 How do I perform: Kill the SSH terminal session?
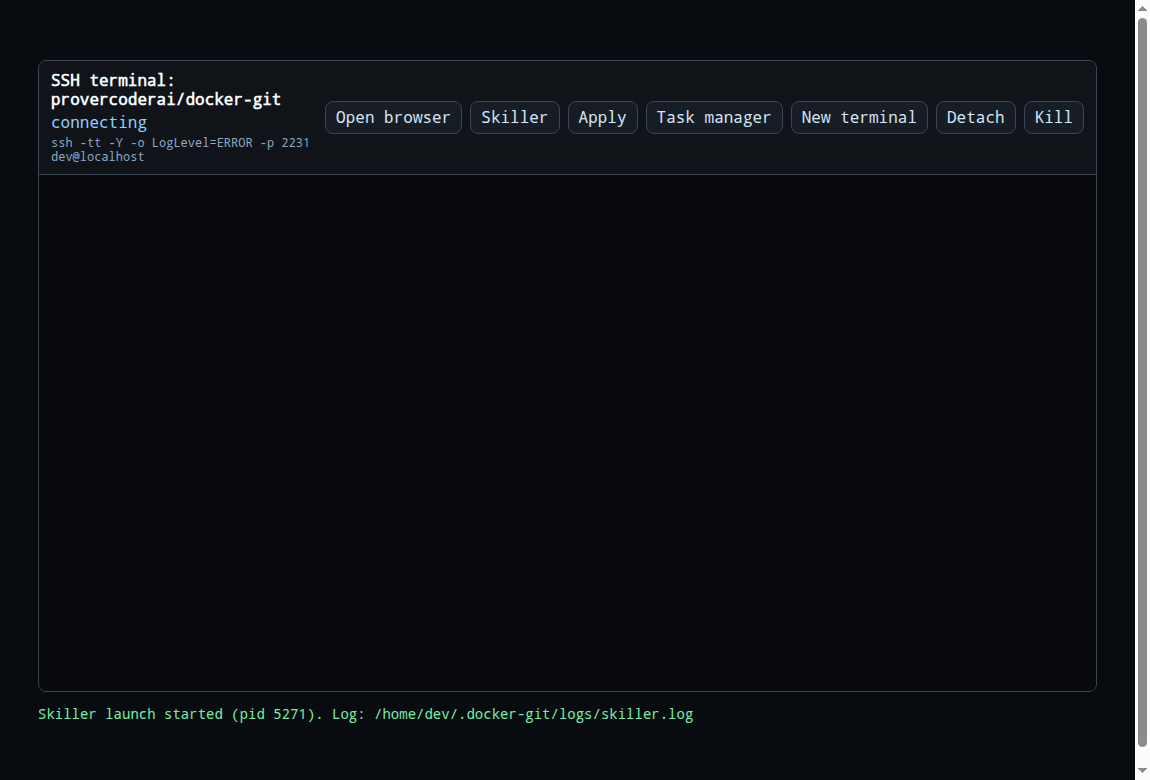[x=1053, y=117]
